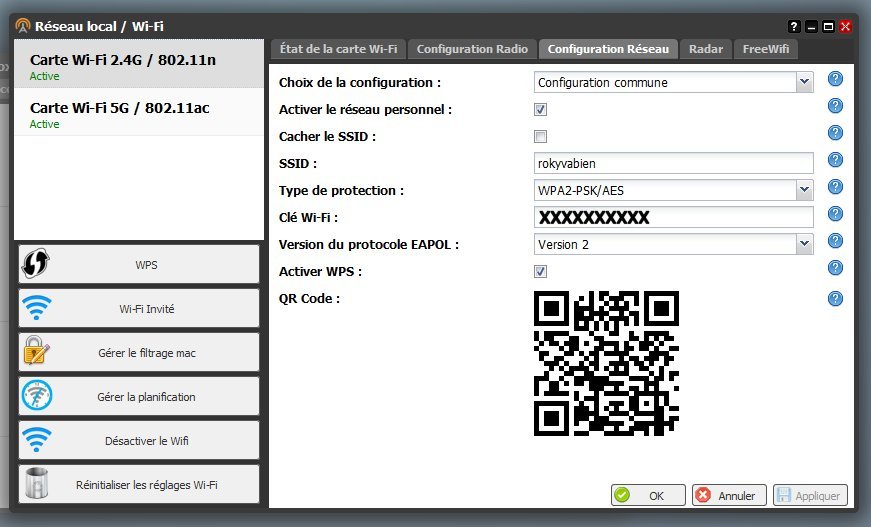This screenshot has height=527, width=871.
Task: Open the Type de protection dropdown
Action: (804, 190)
